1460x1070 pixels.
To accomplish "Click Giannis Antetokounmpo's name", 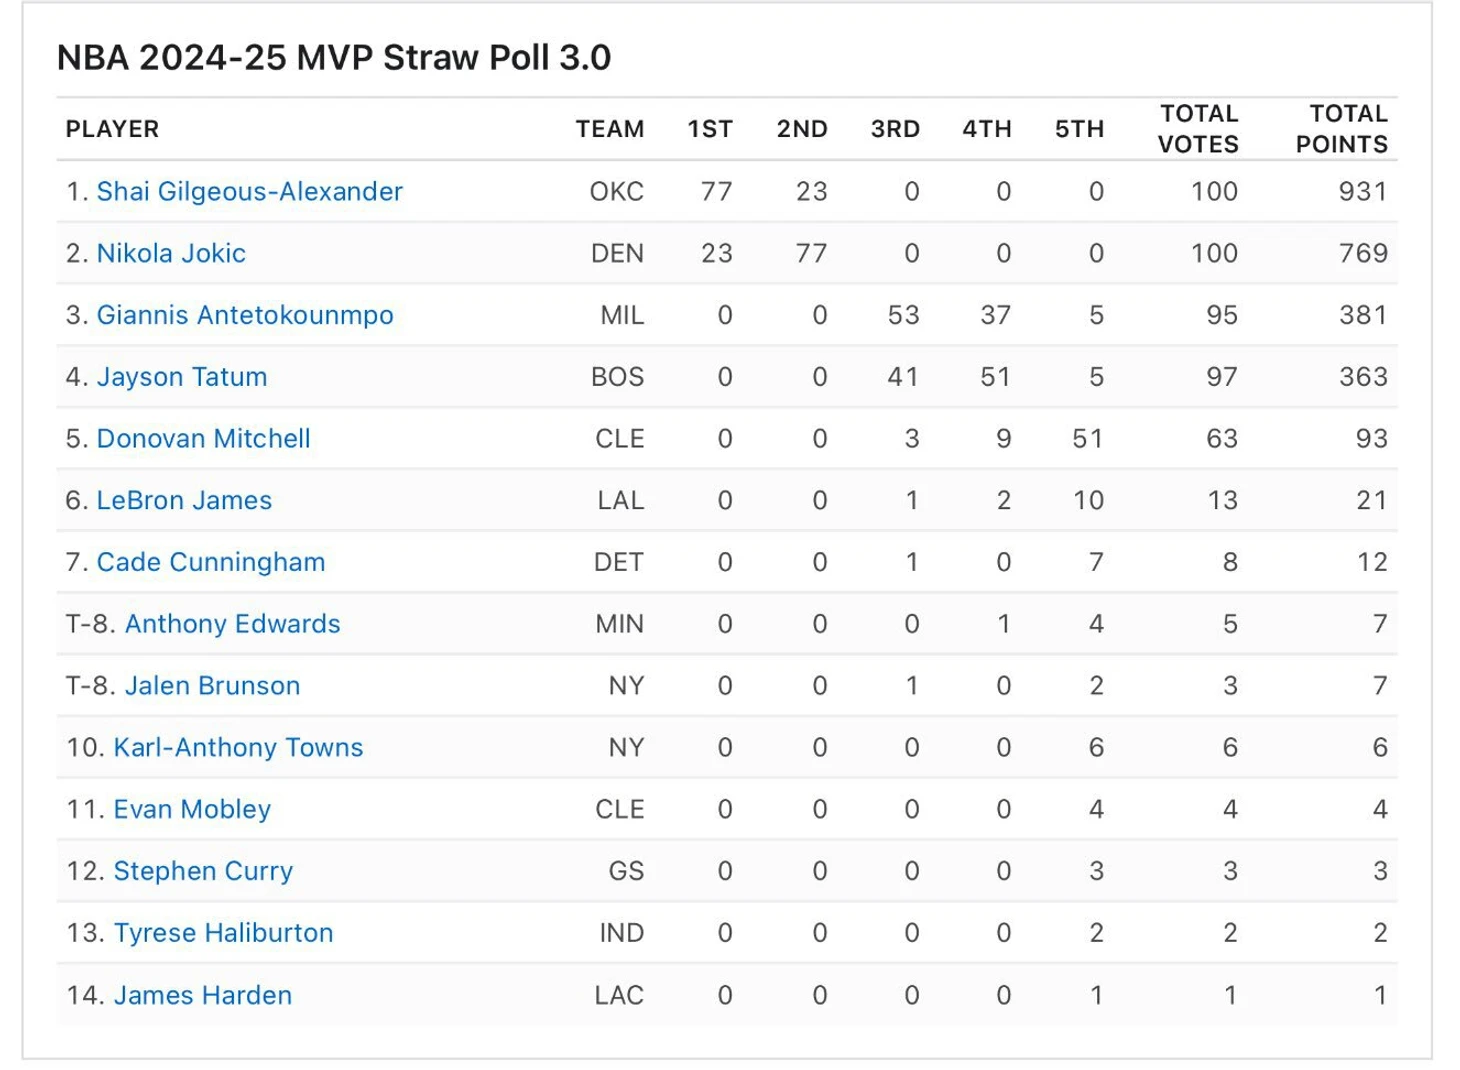I will (245, 315).
